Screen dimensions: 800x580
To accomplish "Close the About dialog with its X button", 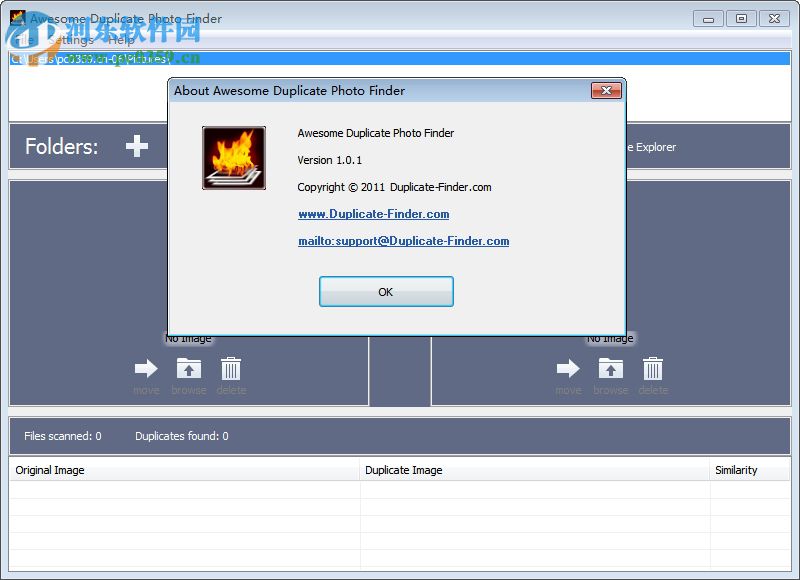I will coord(608,91).
